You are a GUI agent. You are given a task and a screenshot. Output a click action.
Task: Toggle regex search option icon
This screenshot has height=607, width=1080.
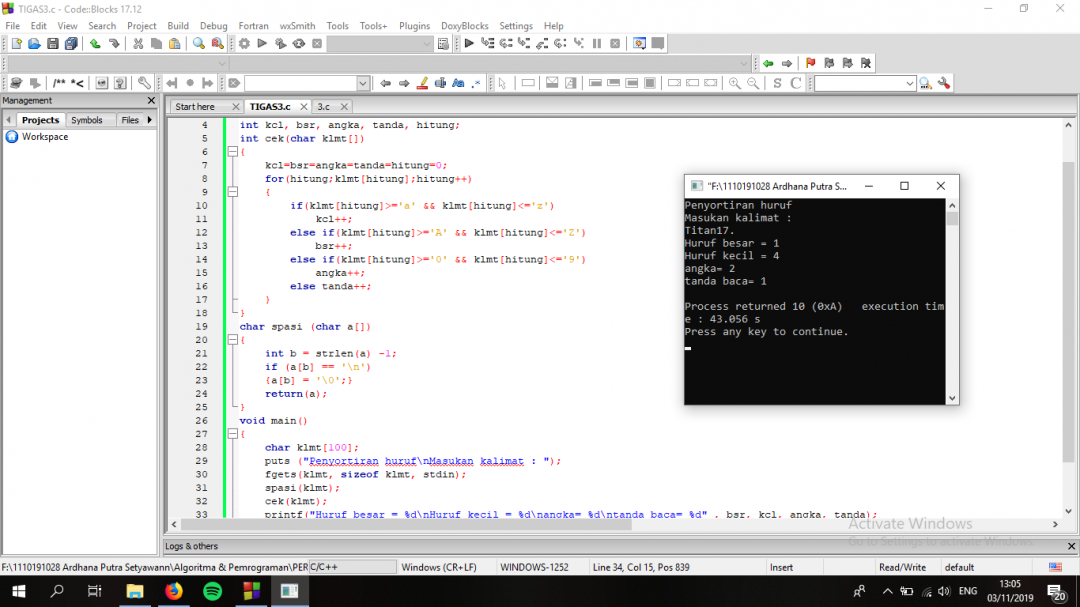(x=477, y=83)
